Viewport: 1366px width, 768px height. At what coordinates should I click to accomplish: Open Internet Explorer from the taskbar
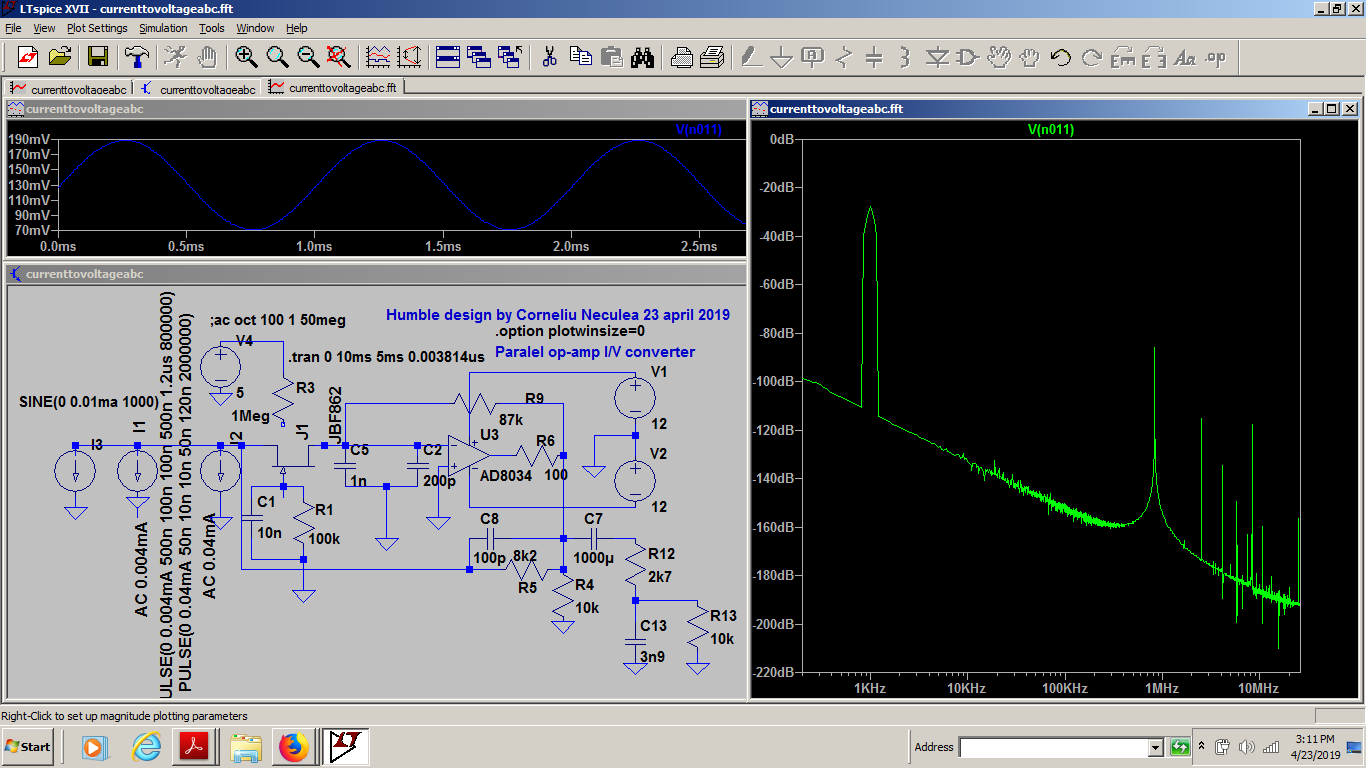pos(146,747)
